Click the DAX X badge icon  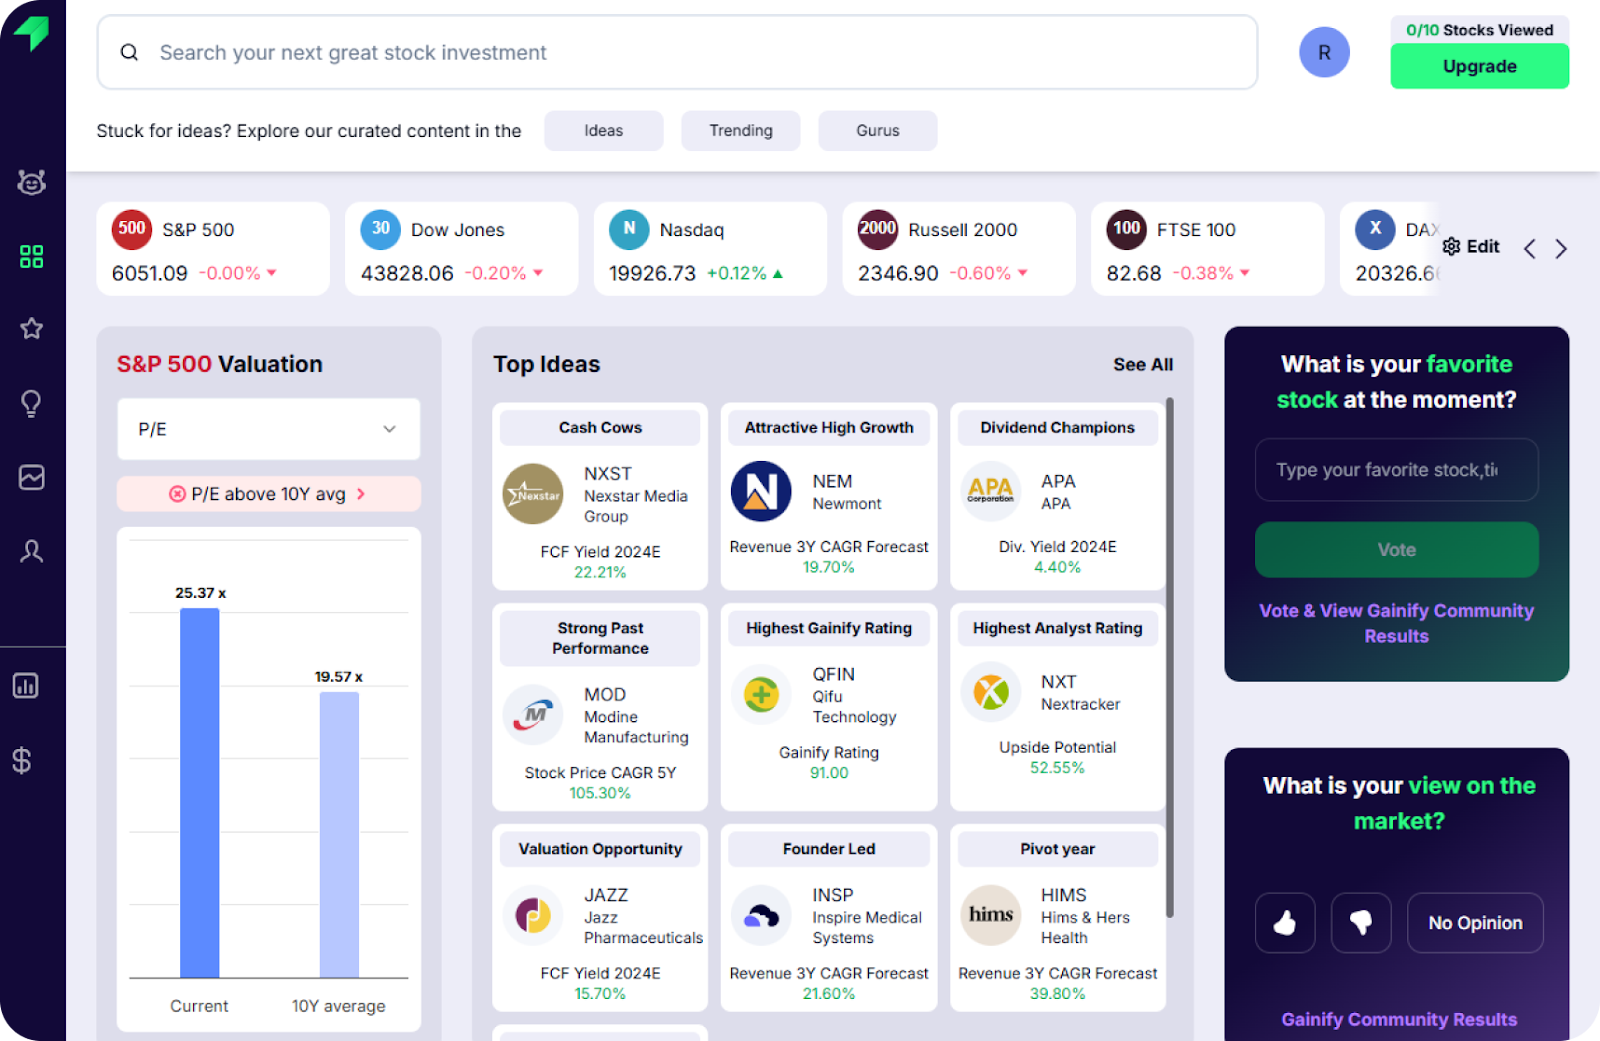click(x=1375, y=229)
